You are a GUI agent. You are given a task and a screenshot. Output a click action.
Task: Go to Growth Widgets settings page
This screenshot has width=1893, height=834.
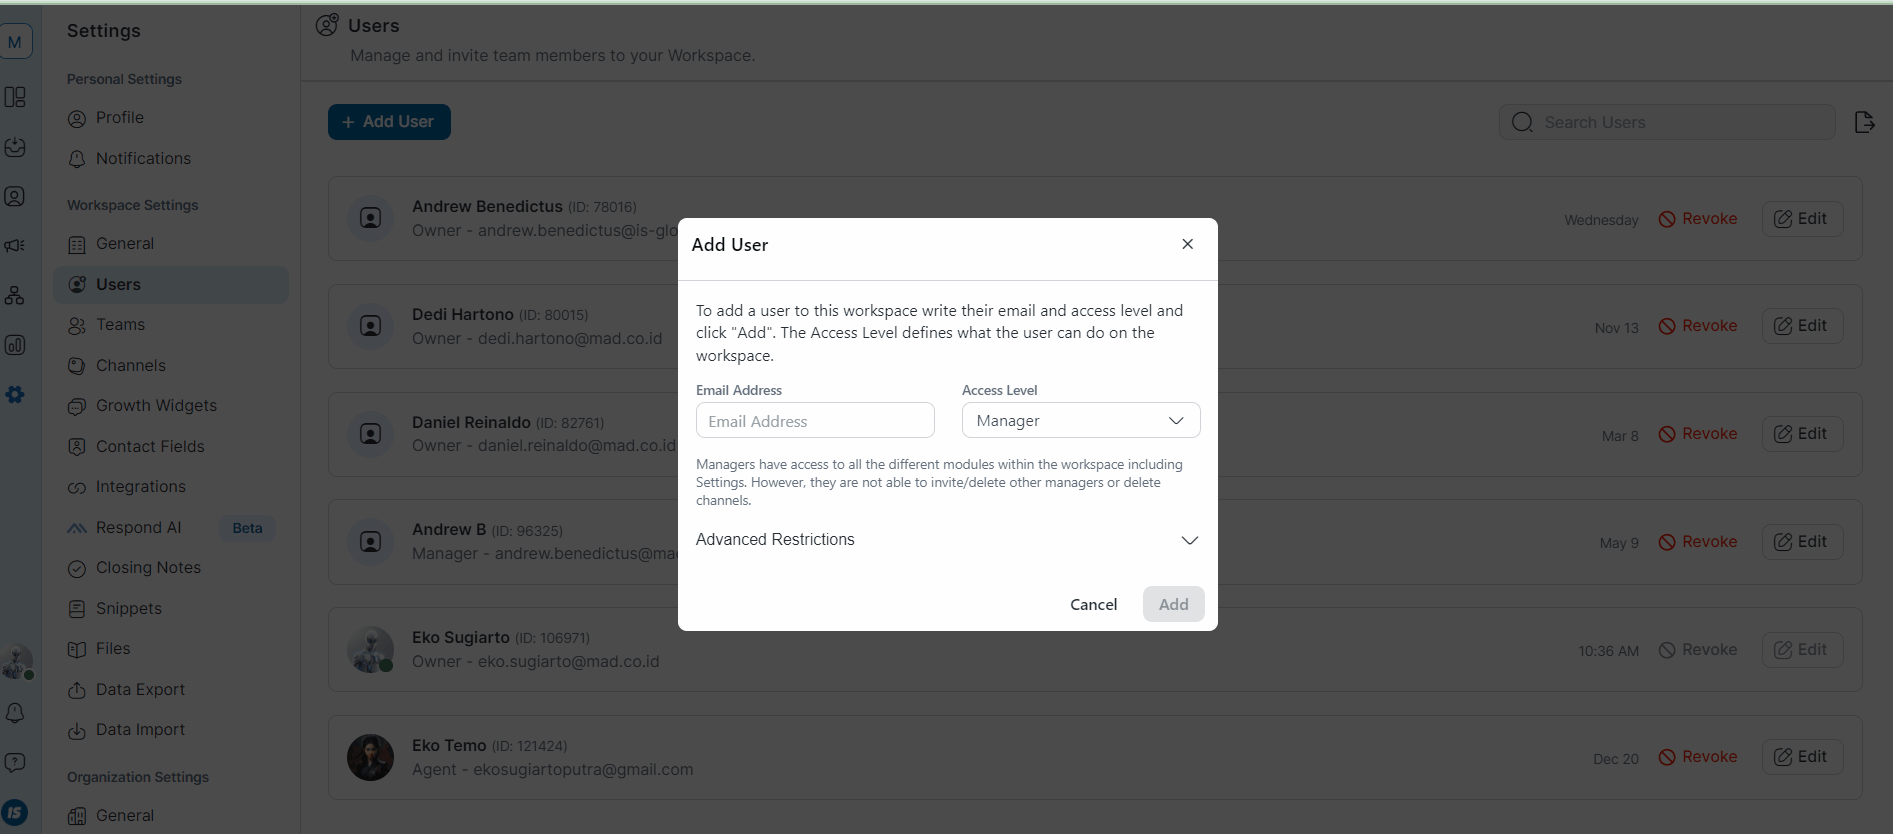coord(156,406)
